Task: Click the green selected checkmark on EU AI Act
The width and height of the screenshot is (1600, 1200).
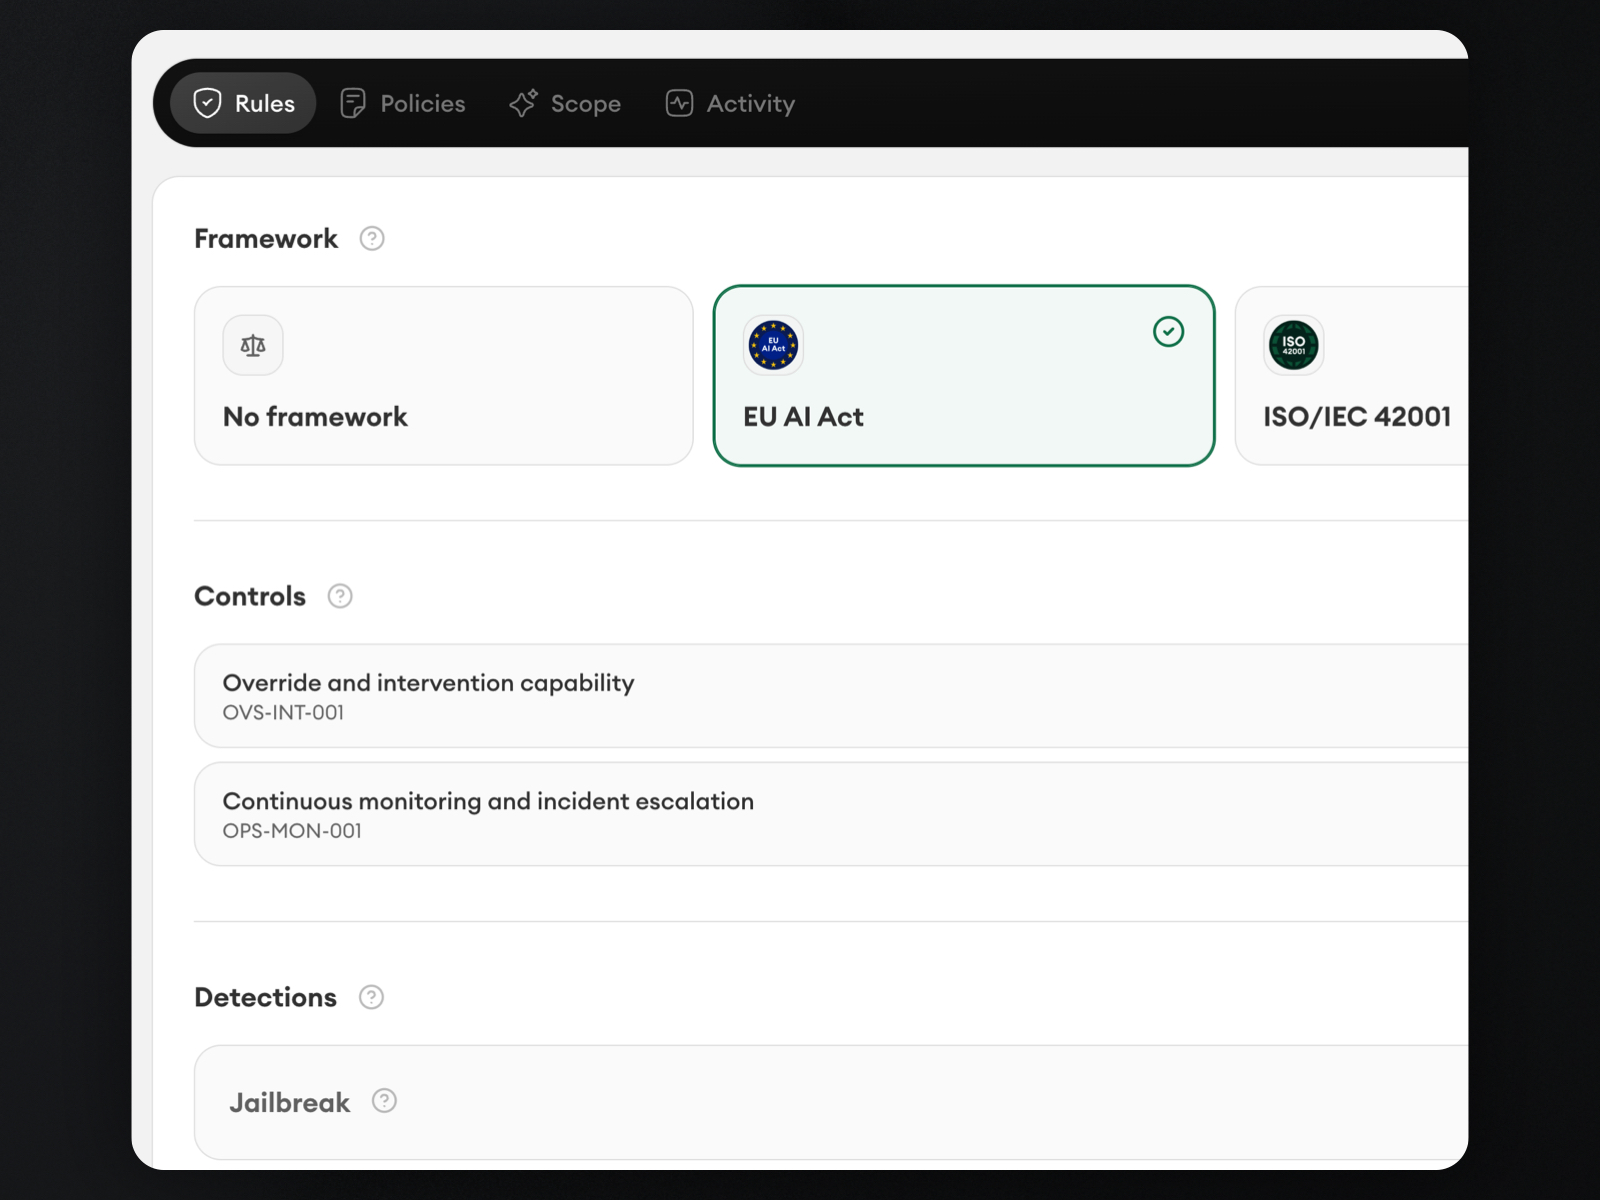Action: click(1168, 331)
